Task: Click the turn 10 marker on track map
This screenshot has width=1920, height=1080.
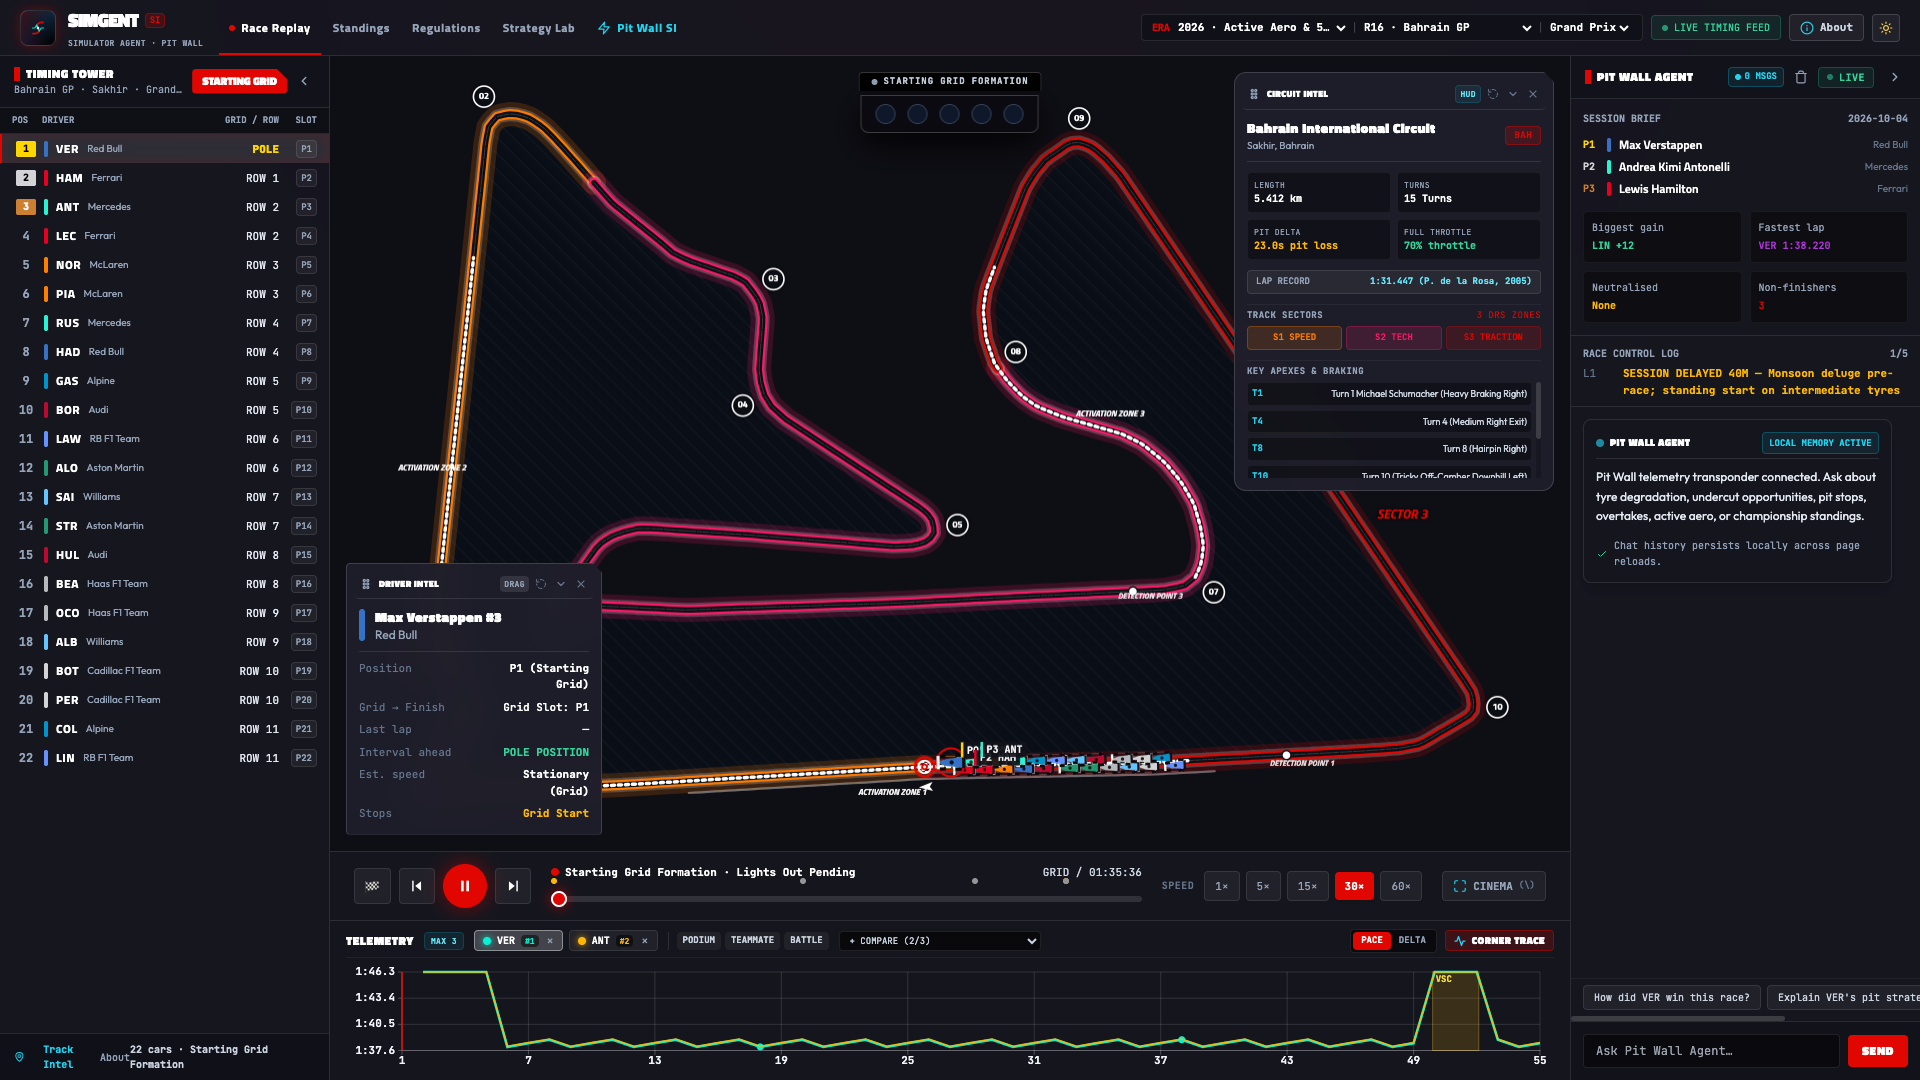Action: click(x=1497, y=707)
